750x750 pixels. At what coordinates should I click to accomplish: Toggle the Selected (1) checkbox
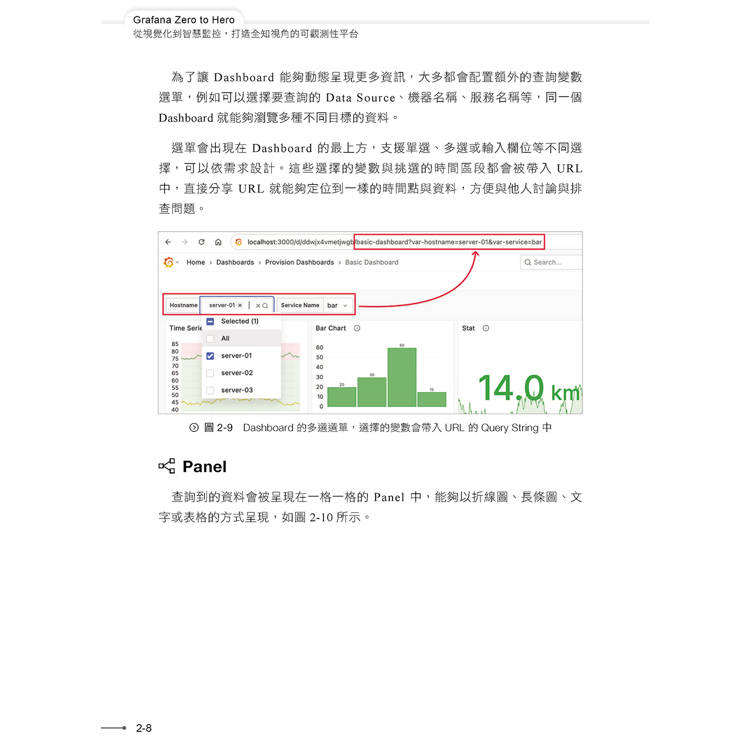(210, 322)
